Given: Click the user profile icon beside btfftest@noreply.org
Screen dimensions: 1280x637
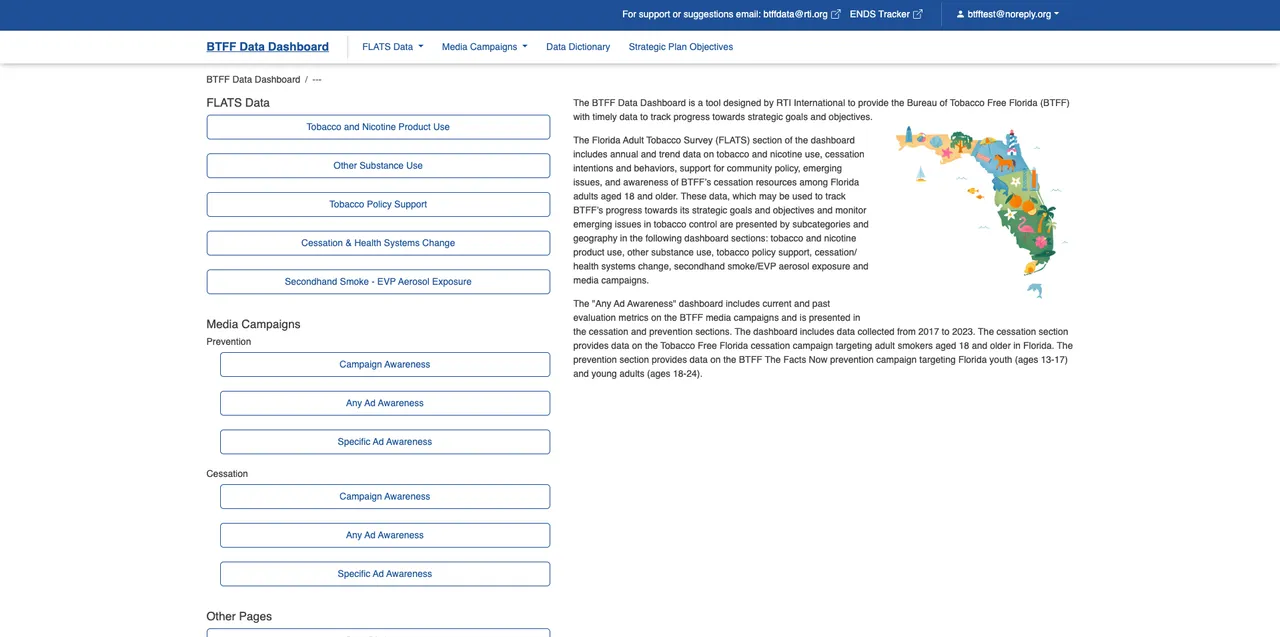Looking at the screenshot, I should point(960,14).
